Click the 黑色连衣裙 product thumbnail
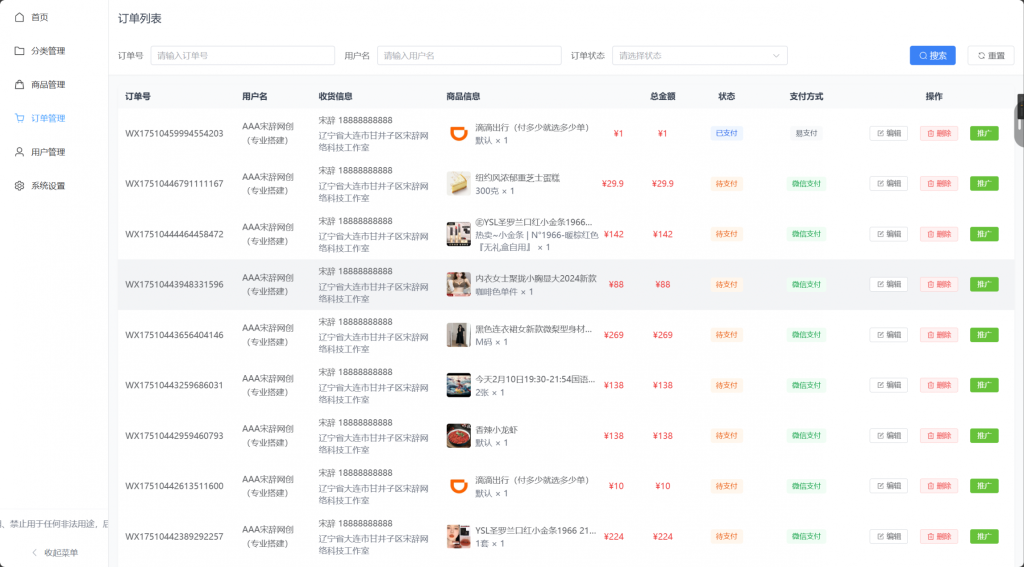 coord(458,334)
